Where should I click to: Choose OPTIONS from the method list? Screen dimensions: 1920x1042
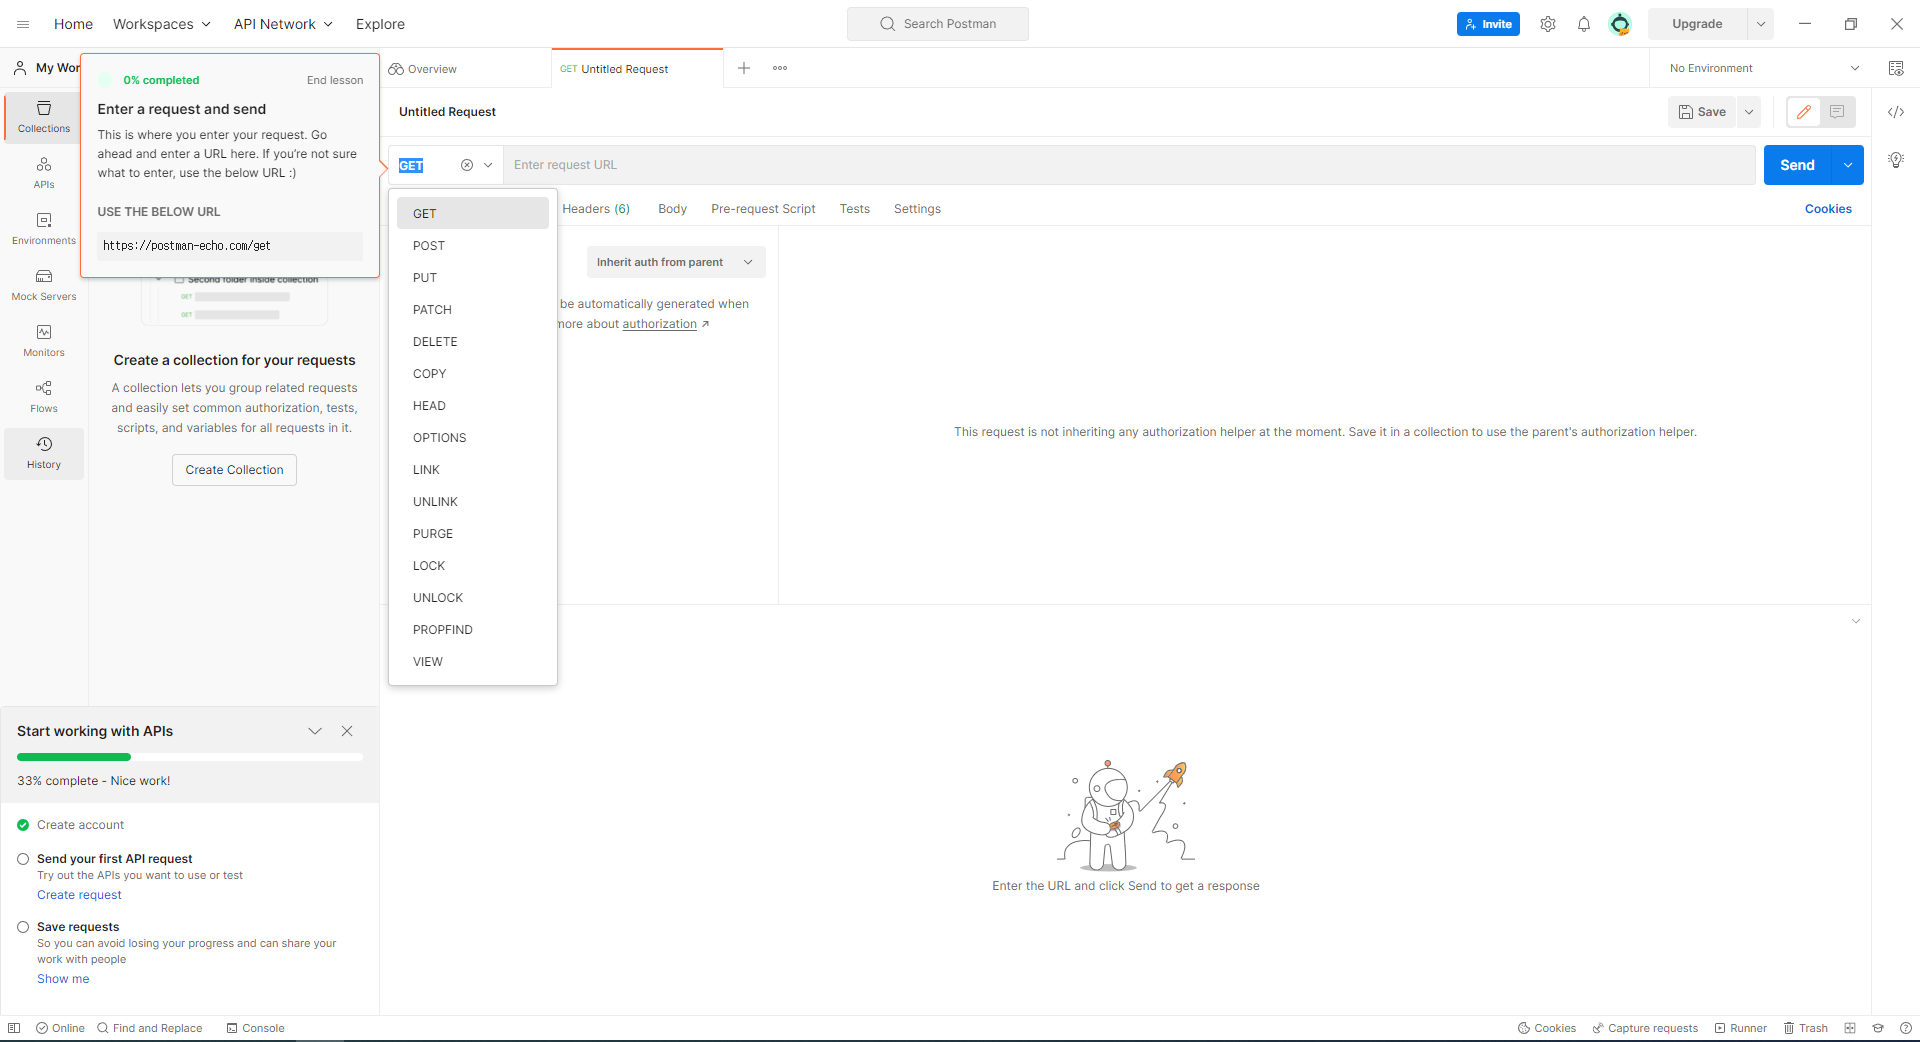tap(473, 438)
